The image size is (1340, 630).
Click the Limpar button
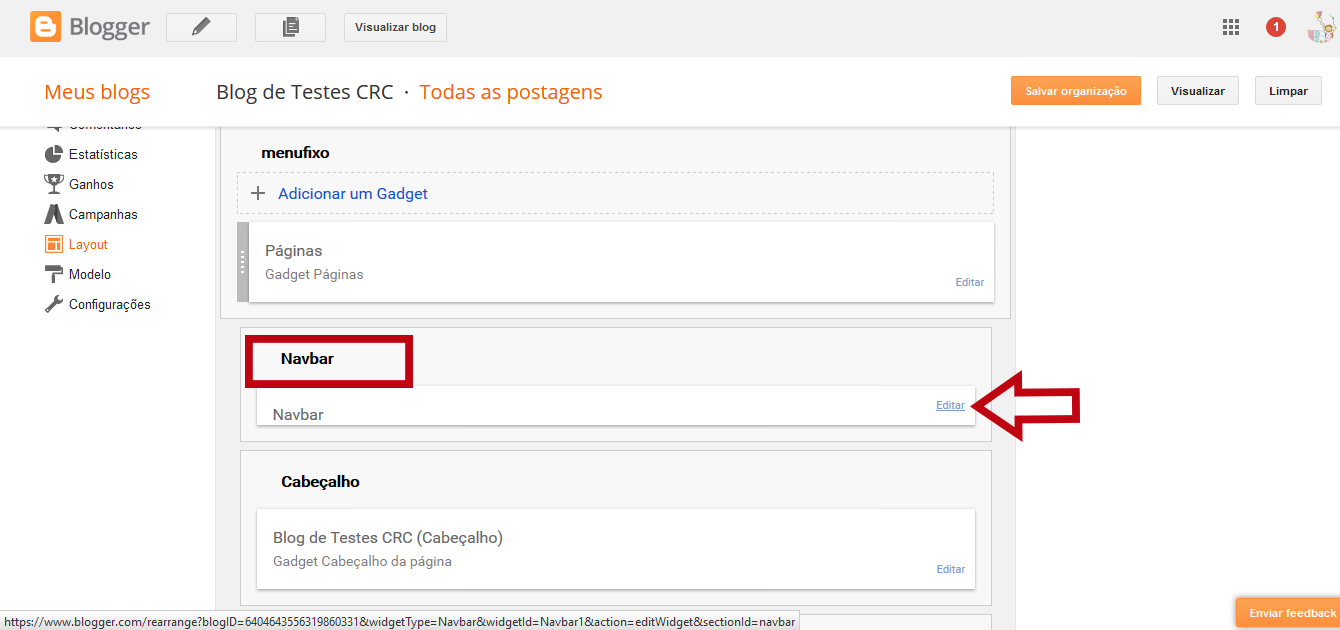[x=1288, y=90]
